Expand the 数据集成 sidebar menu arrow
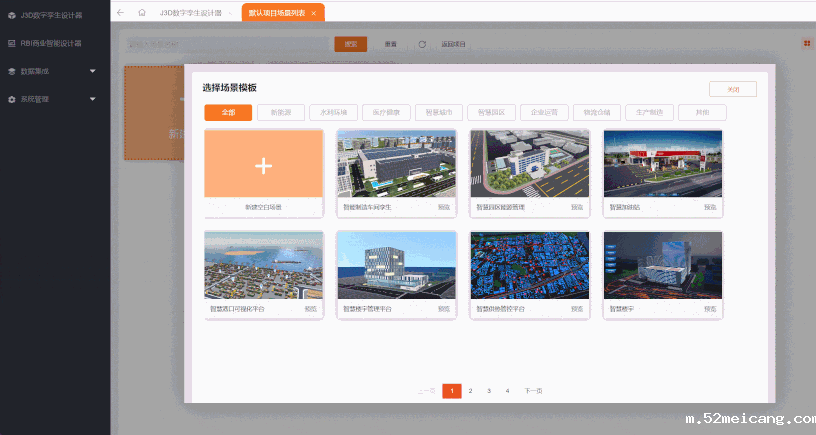Viewport: 816px width, 435px height. coord(92,71)
